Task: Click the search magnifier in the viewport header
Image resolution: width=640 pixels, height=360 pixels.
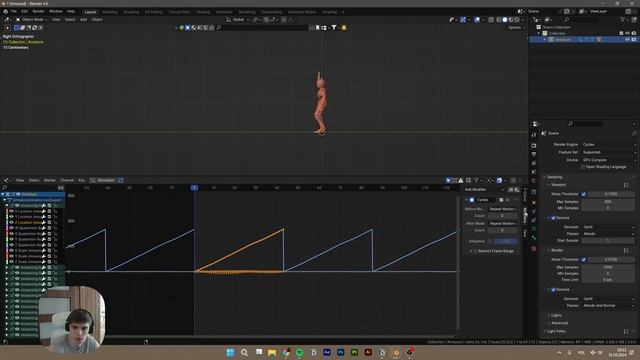Action: coord(219,28)
